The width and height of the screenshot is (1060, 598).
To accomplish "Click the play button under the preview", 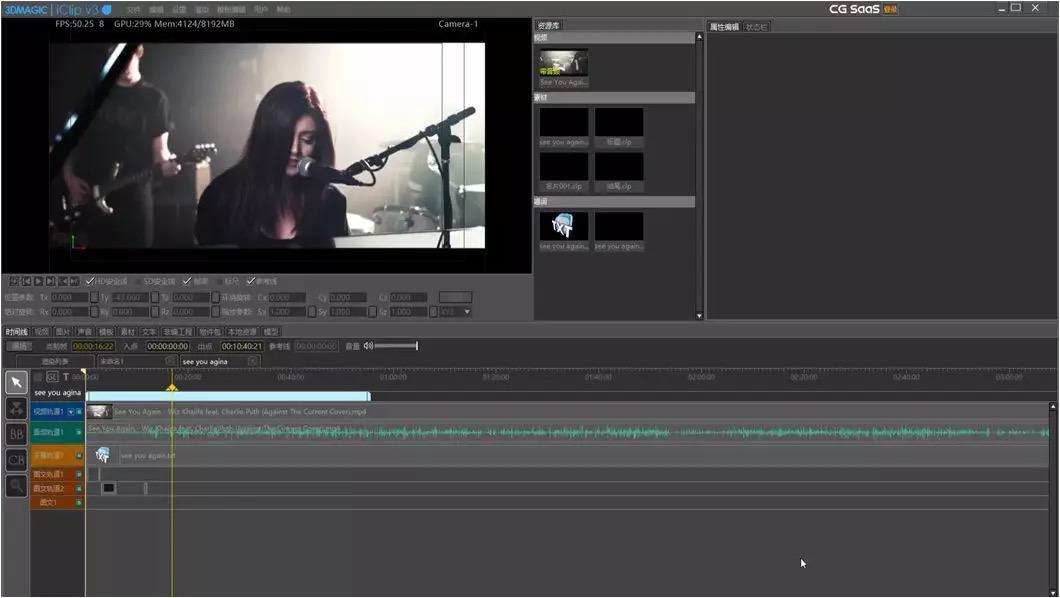I will pos(39,281).
